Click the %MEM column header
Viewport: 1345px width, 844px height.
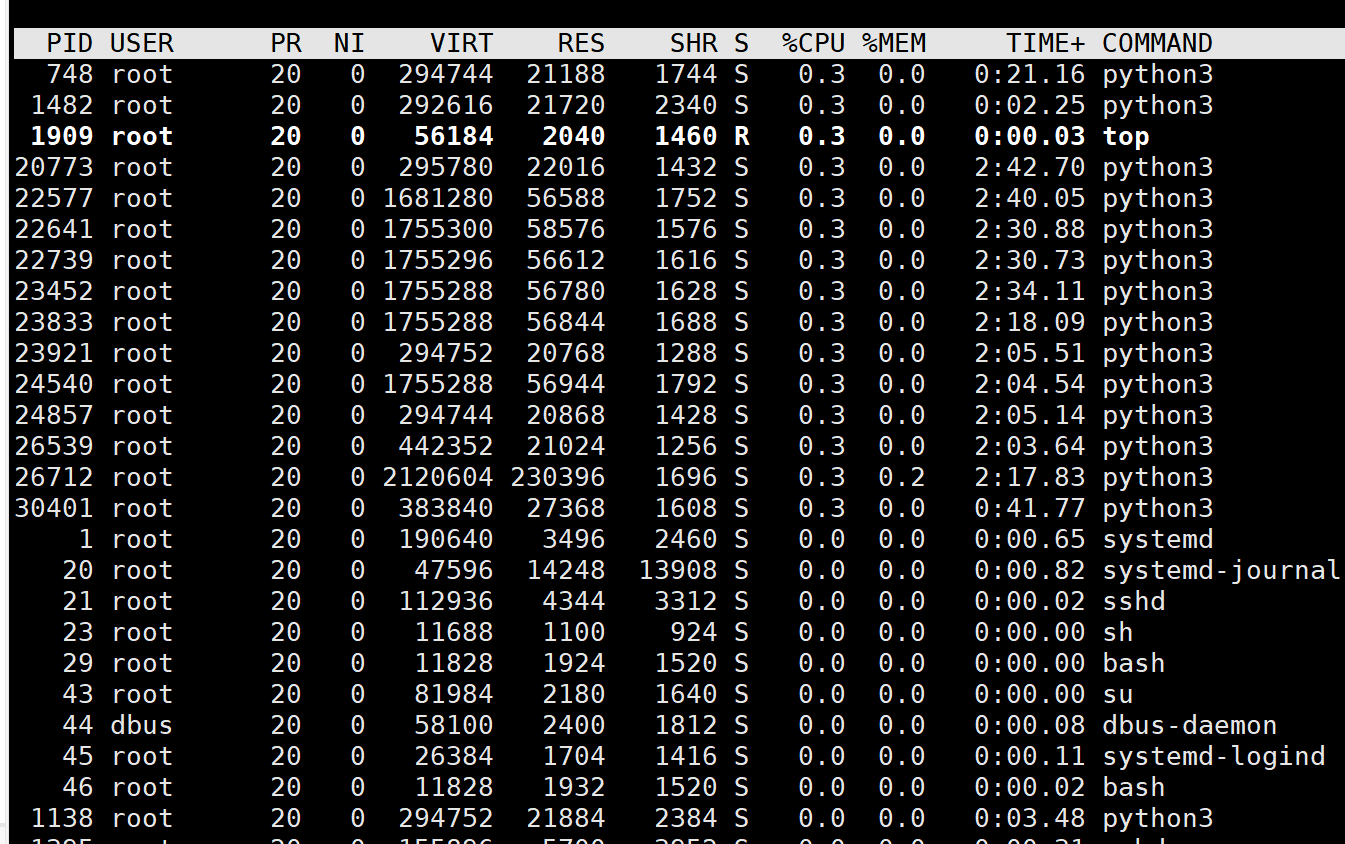(894, 43)
